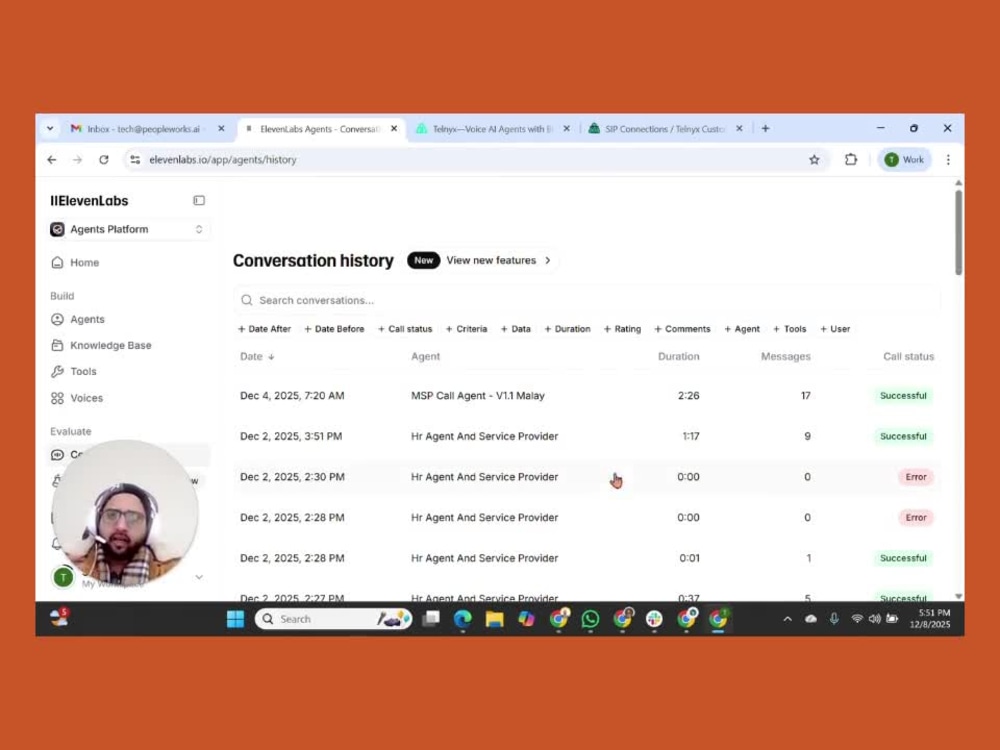1000x750 pixels.
Task: Open the Windows Start menu
Action: [235, 619]
